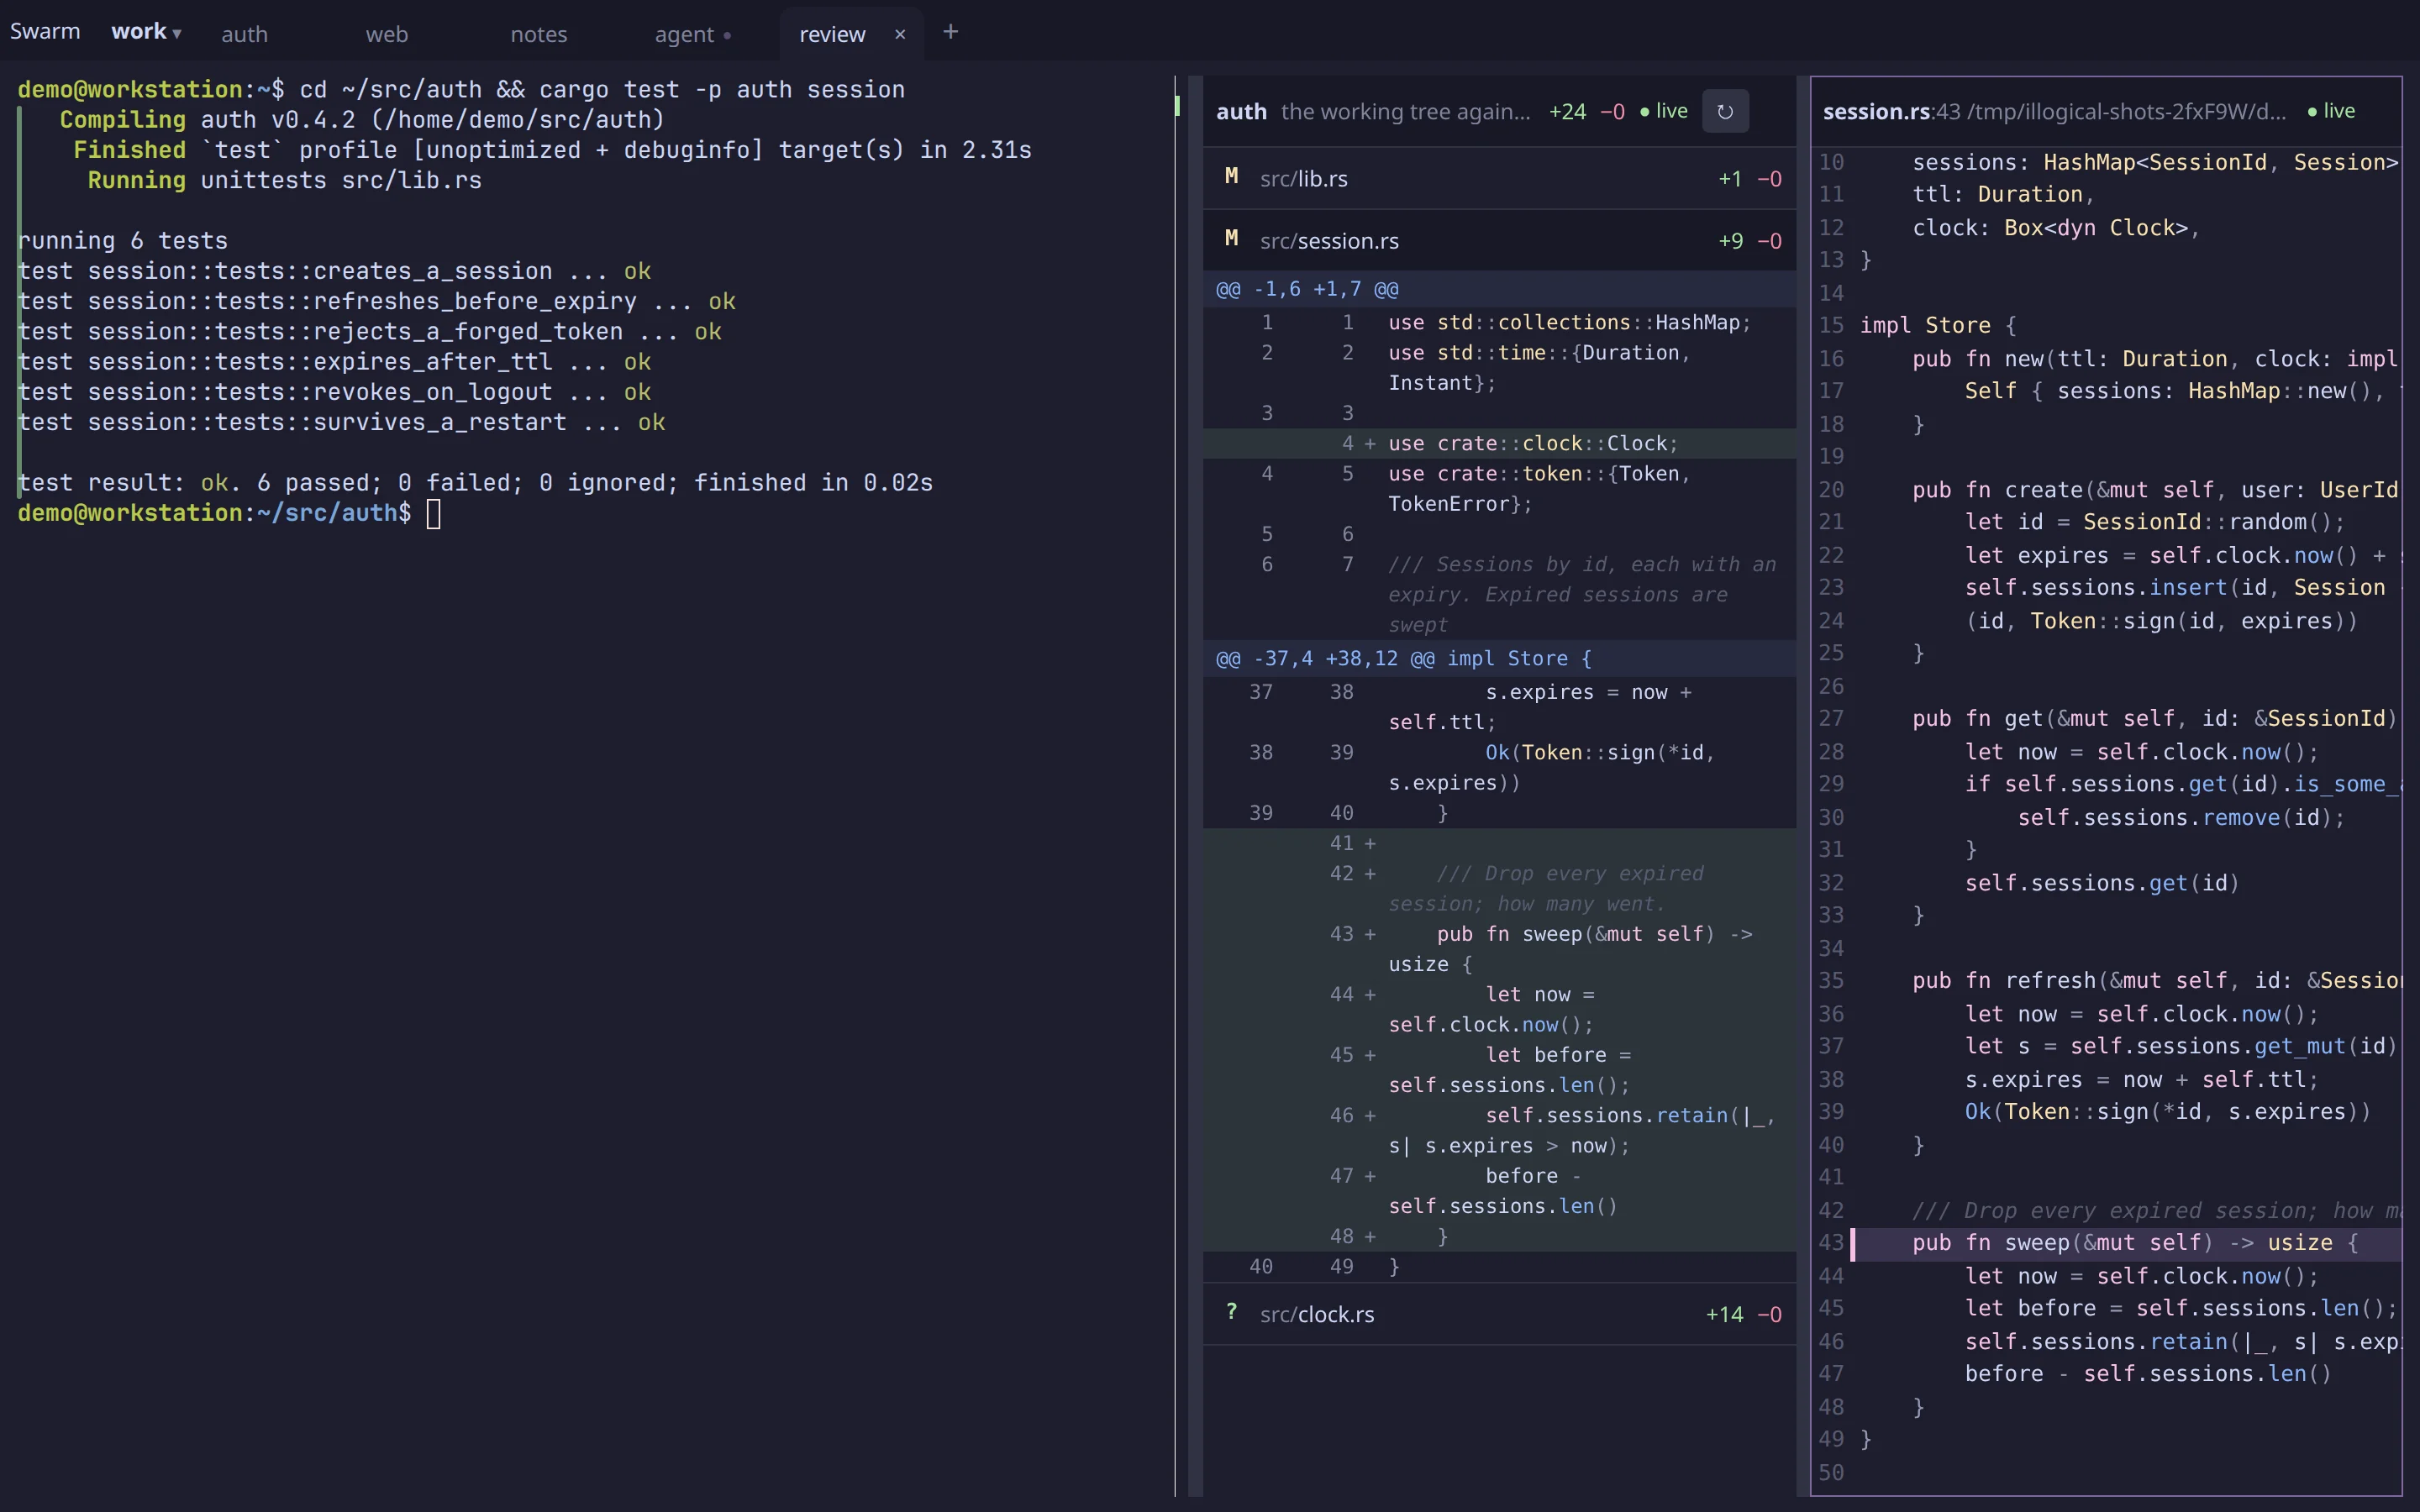
Task: Click the M status marker for src/lib.rs
Action: click(x=1231, y=177)
